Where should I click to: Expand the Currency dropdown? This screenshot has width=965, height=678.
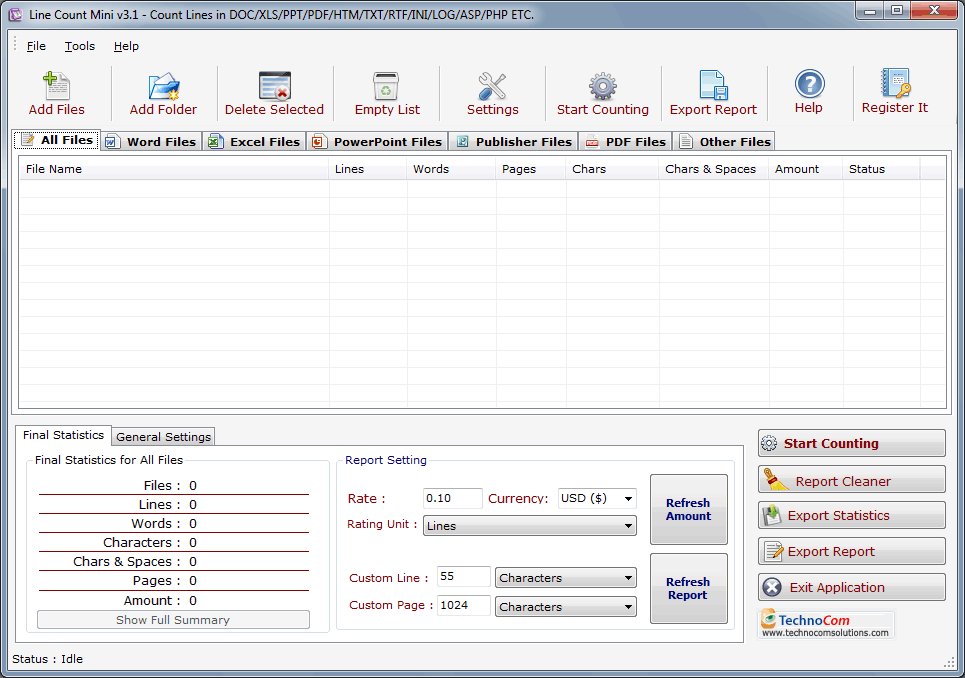point(597,498)
